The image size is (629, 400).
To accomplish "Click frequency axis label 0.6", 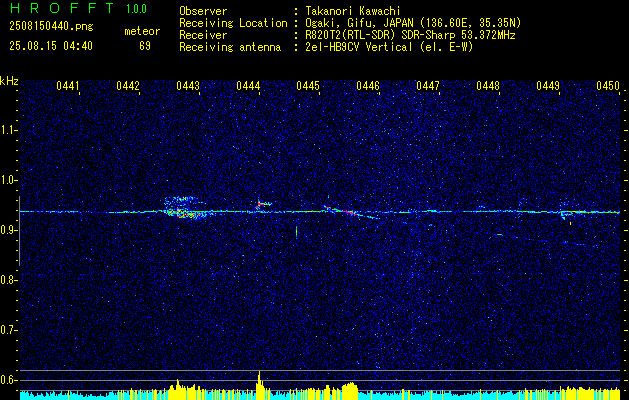I will (8, 380).
